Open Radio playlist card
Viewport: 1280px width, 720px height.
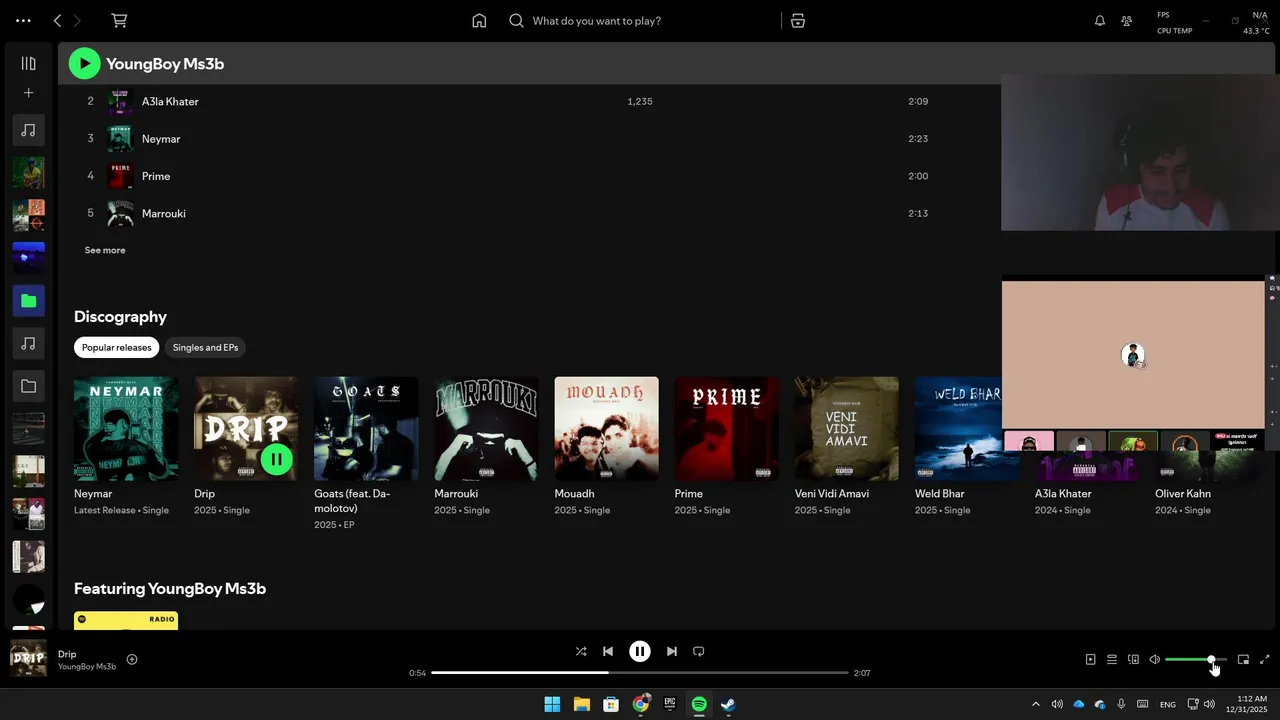(126, 620)
